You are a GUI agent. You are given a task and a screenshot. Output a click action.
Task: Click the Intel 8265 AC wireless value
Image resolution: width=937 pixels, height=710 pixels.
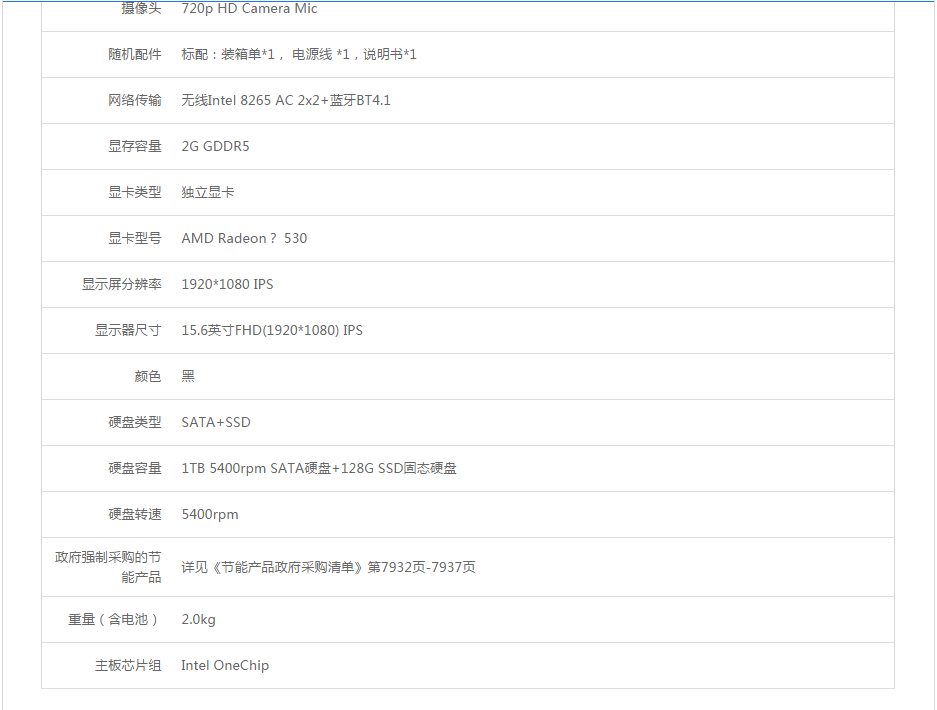click(286, 100)
